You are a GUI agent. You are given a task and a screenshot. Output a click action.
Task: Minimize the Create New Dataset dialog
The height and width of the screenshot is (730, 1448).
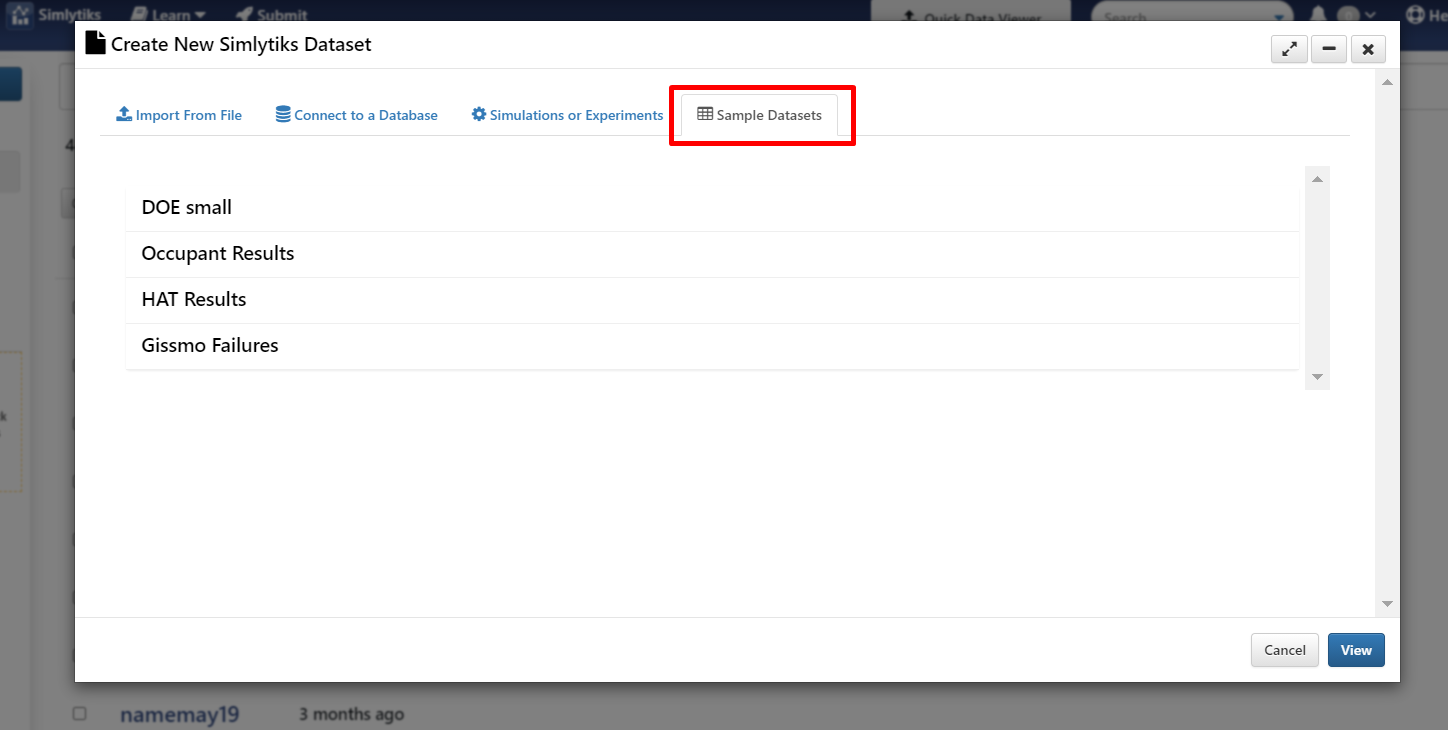(1329, 48)
